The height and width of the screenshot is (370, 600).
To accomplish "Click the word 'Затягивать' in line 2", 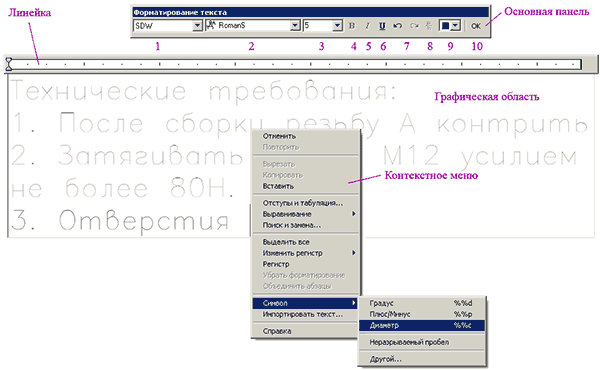I will pyautogui.click(x=150, y=156).
